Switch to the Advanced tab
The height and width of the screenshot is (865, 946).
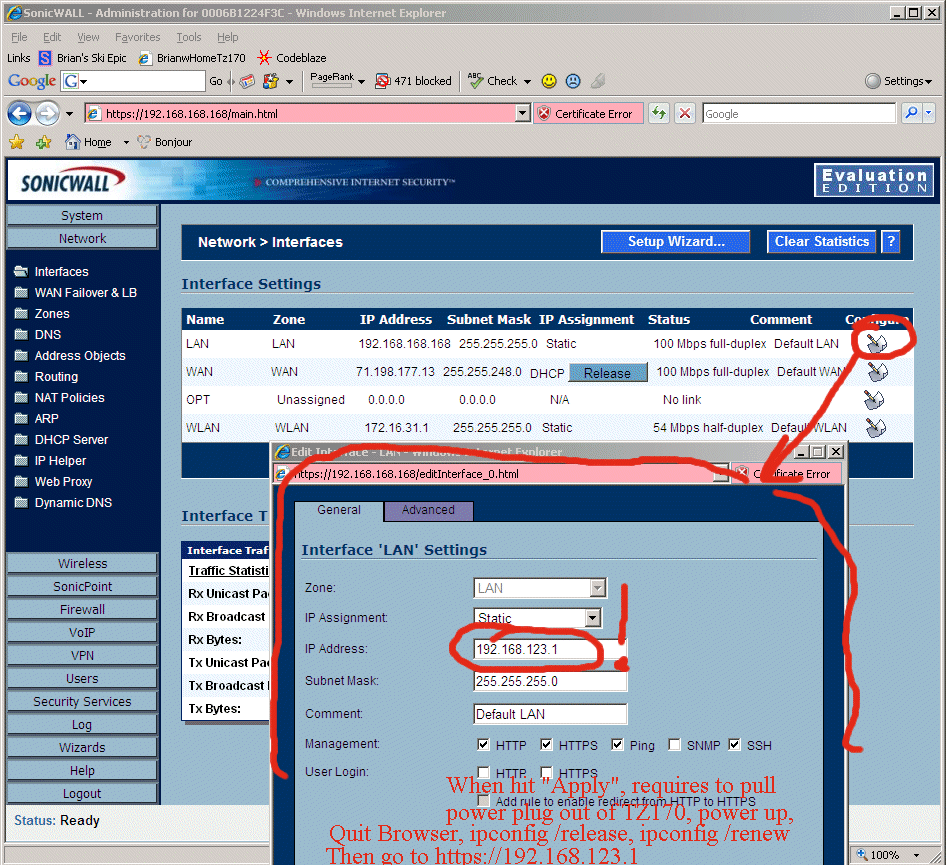coord(428,510)
